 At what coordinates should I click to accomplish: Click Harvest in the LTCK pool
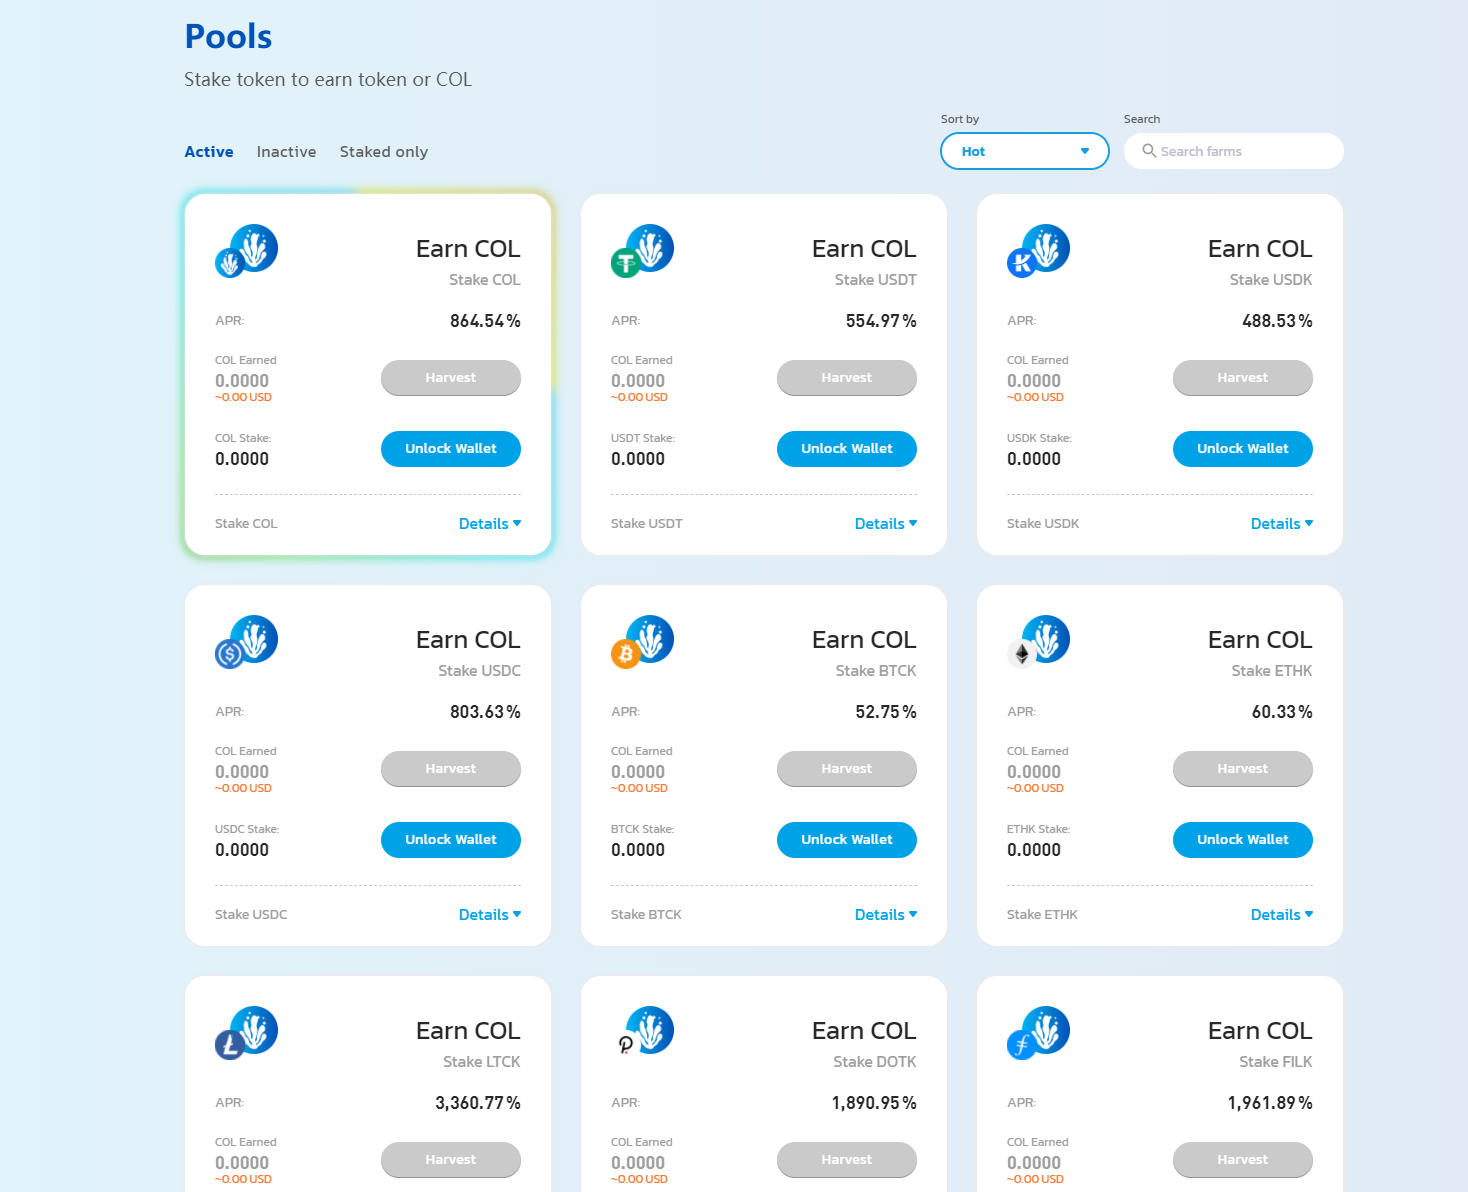pos(451,1160)
